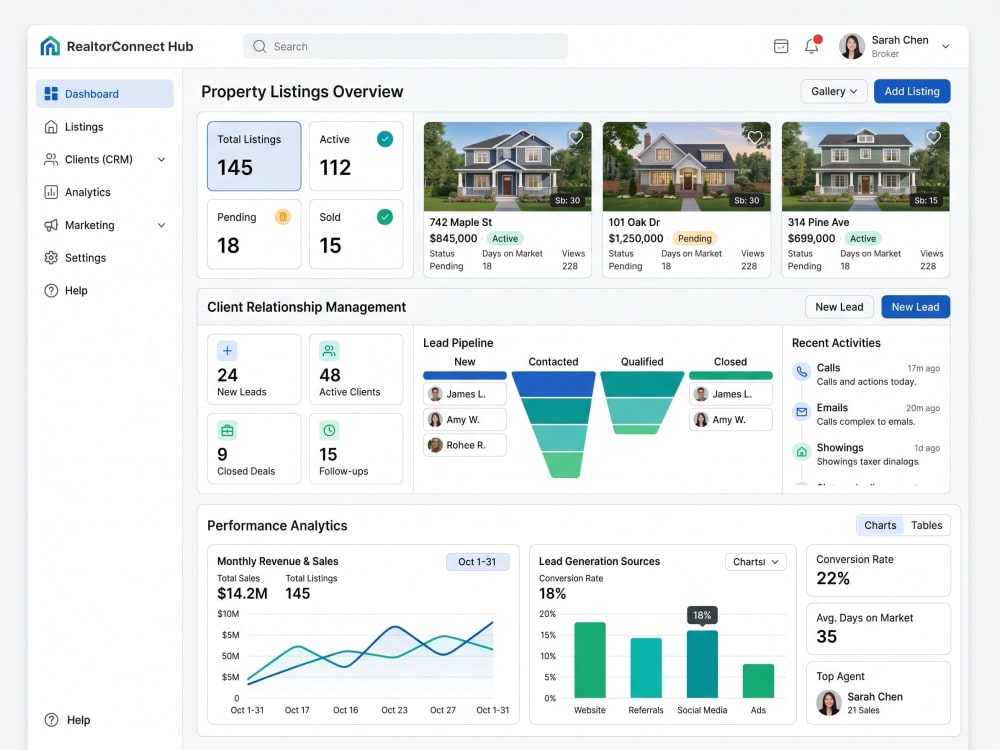
Task: Click the Avg. Days on Market card
Action: coord(878,629)
